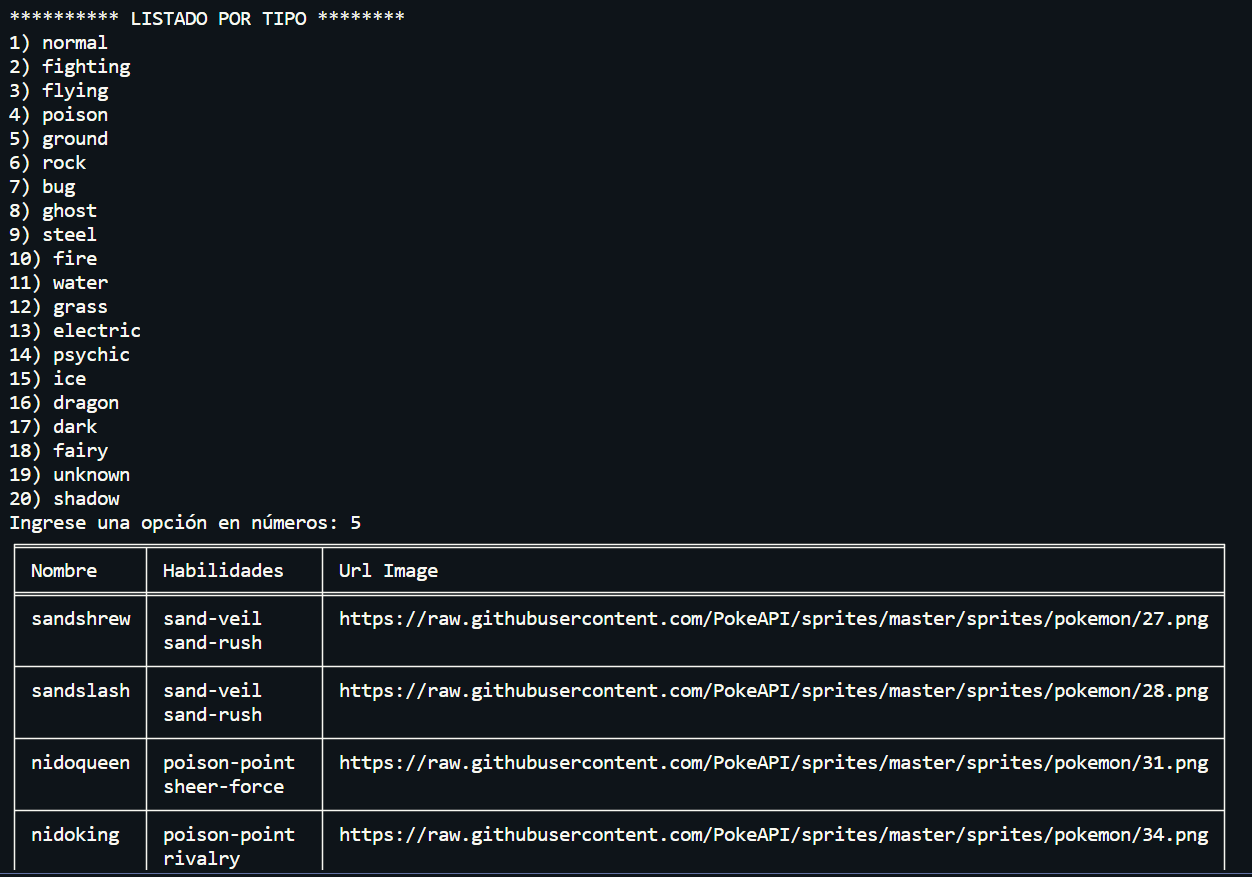This screenshot has width=1252, height=877.
Task: Click the '7) bug' entry
Action: point(42,187)
